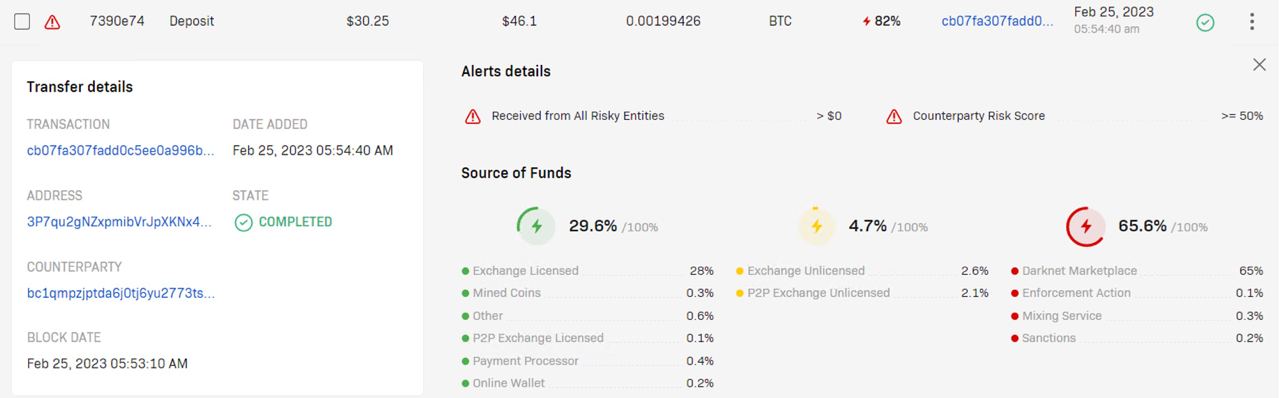Click the red alert triangle on the row
Screen dimensions: 1280x398
pos(52,21)
